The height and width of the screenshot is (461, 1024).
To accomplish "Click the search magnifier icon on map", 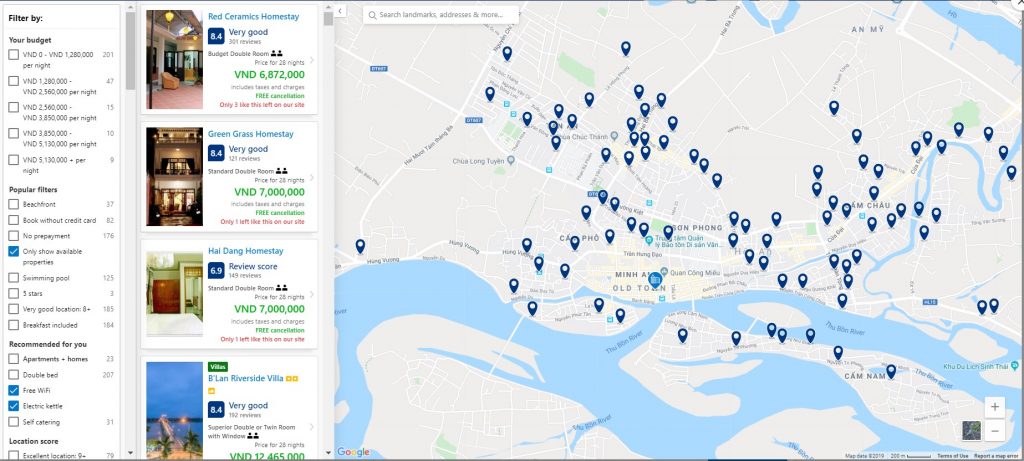I will 371,15.
